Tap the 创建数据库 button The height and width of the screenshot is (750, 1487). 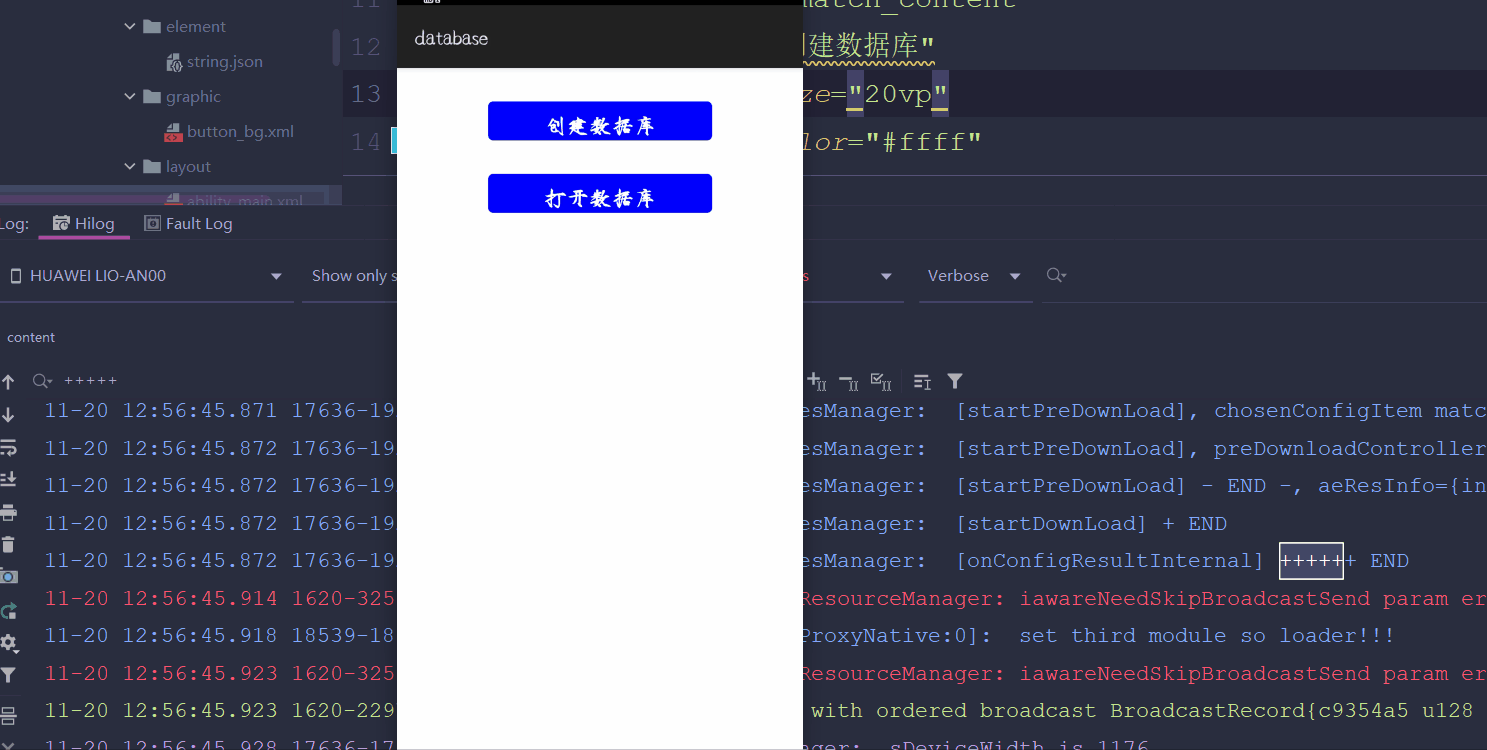[600, 121]
